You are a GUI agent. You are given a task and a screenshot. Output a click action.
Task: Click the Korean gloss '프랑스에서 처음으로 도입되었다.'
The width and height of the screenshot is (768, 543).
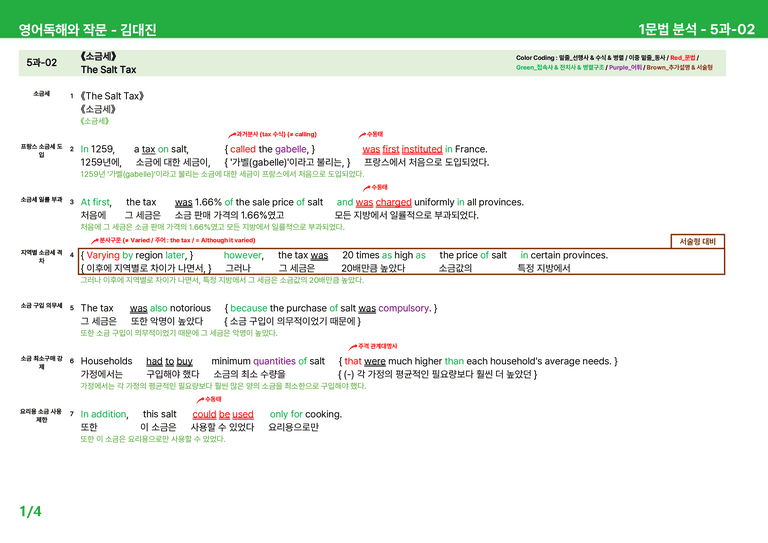pos(426,163)
